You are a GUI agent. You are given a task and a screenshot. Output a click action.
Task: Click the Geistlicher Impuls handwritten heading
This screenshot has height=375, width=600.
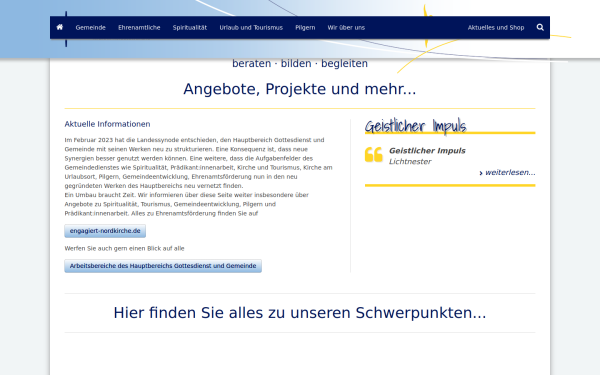[x=416, y=126]
